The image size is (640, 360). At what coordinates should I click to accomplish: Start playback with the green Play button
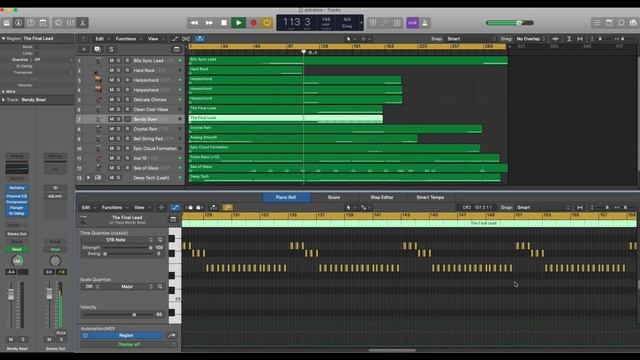(x=238, y=23)
